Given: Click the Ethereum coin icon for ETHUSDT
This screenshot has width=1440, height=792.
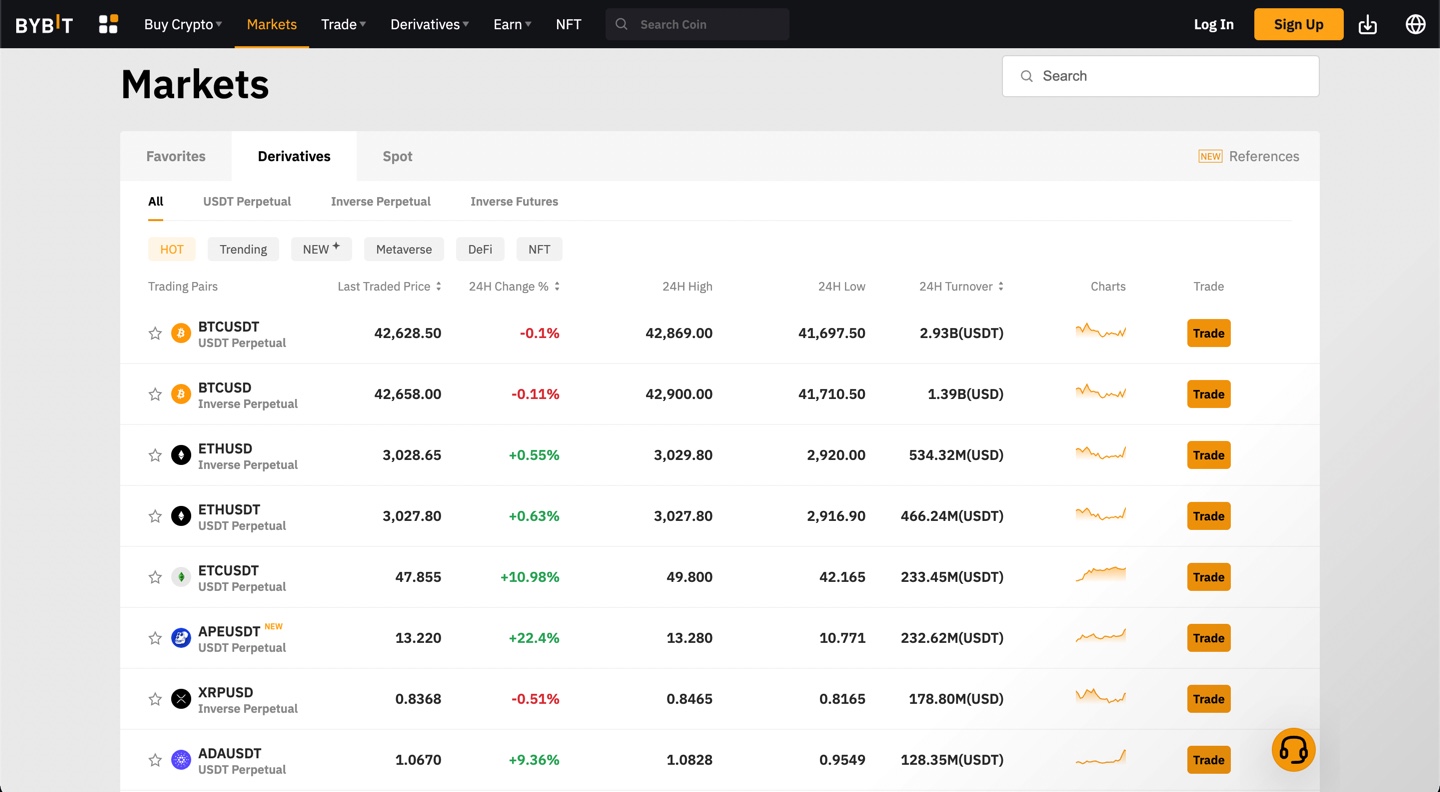Looking at the screenshot, I should [x=181, y=516].
